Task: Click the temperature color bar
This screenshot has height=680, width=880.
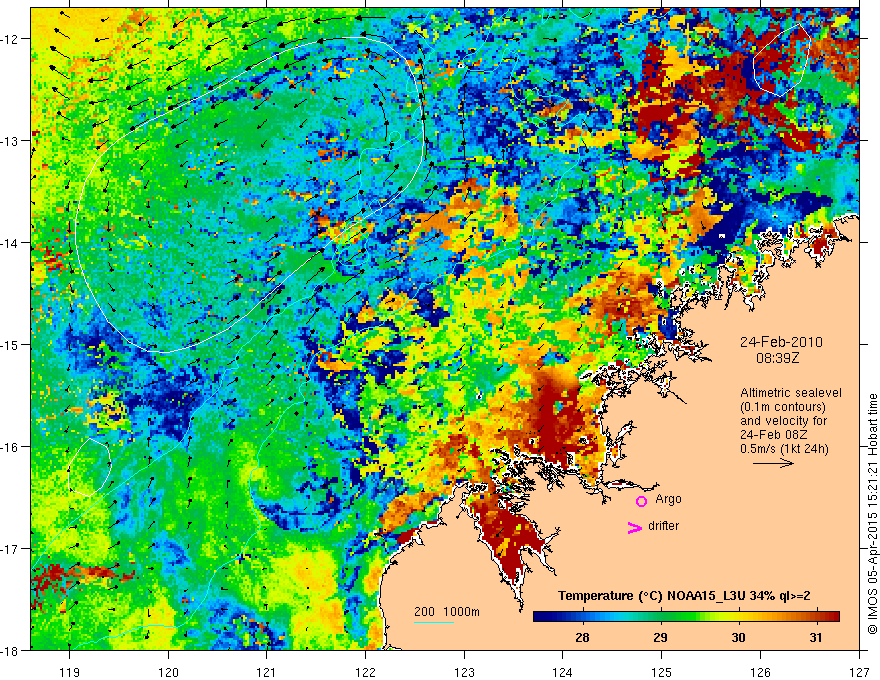Action: (686, 616)
